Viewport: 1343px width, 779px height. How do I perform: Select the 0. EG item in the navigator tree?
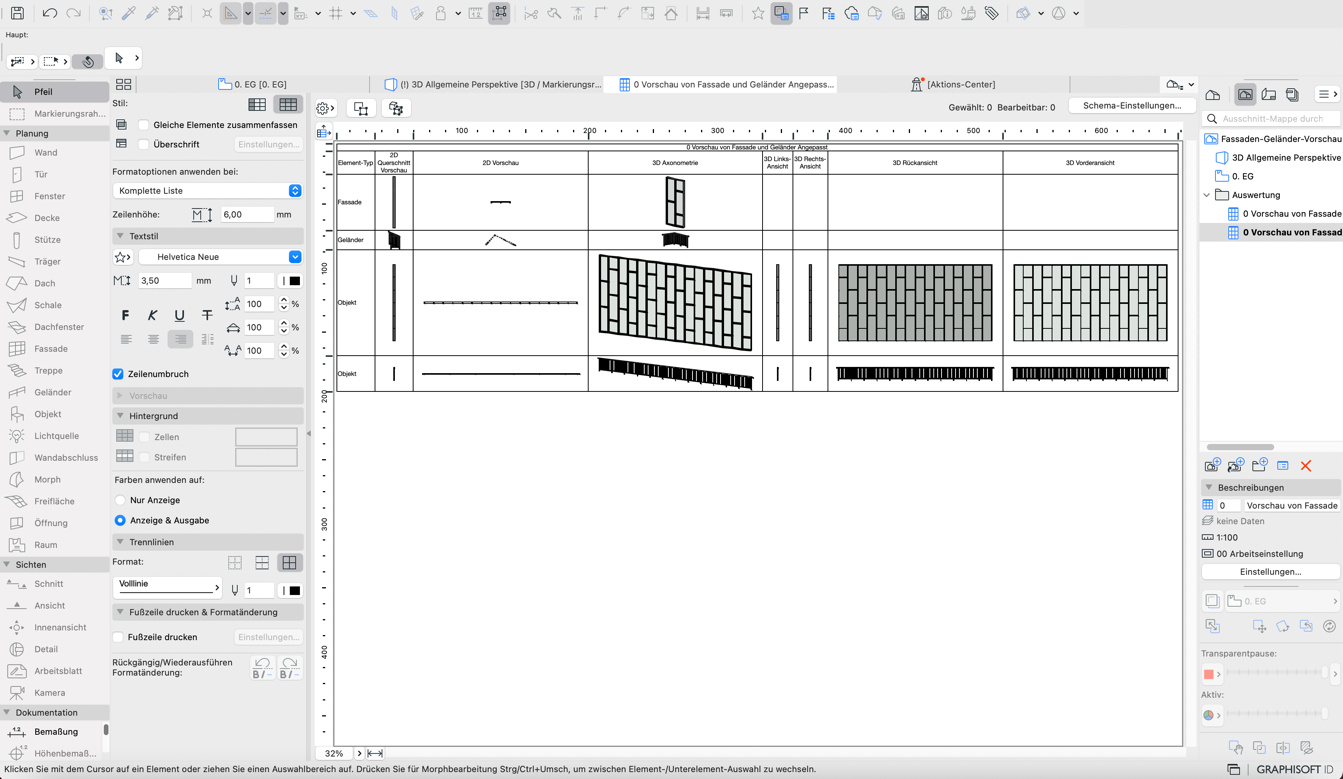(x=1234, y=176)
